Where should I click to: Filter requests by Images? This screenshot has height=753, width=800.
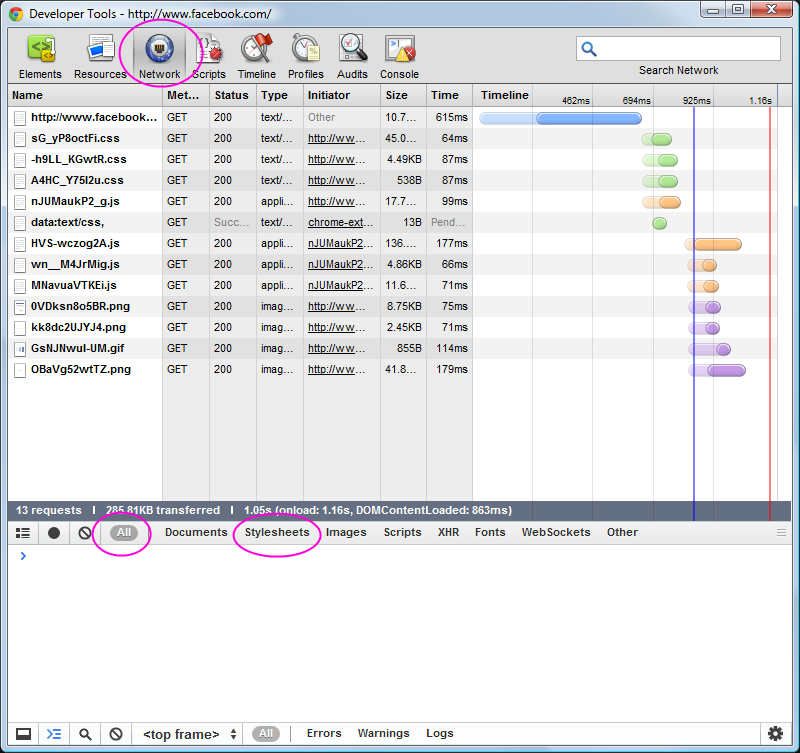pos(346,532)
